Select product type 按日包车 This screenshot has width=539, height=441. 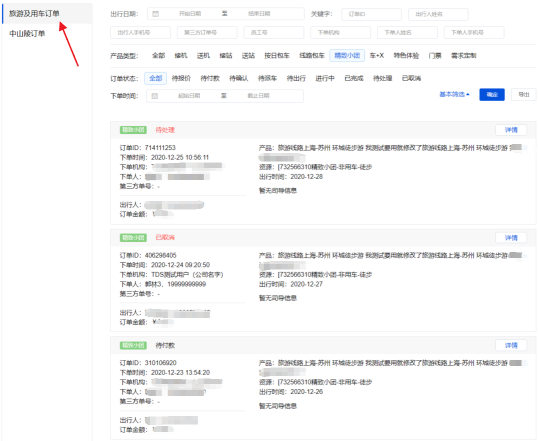click(277, 56)
